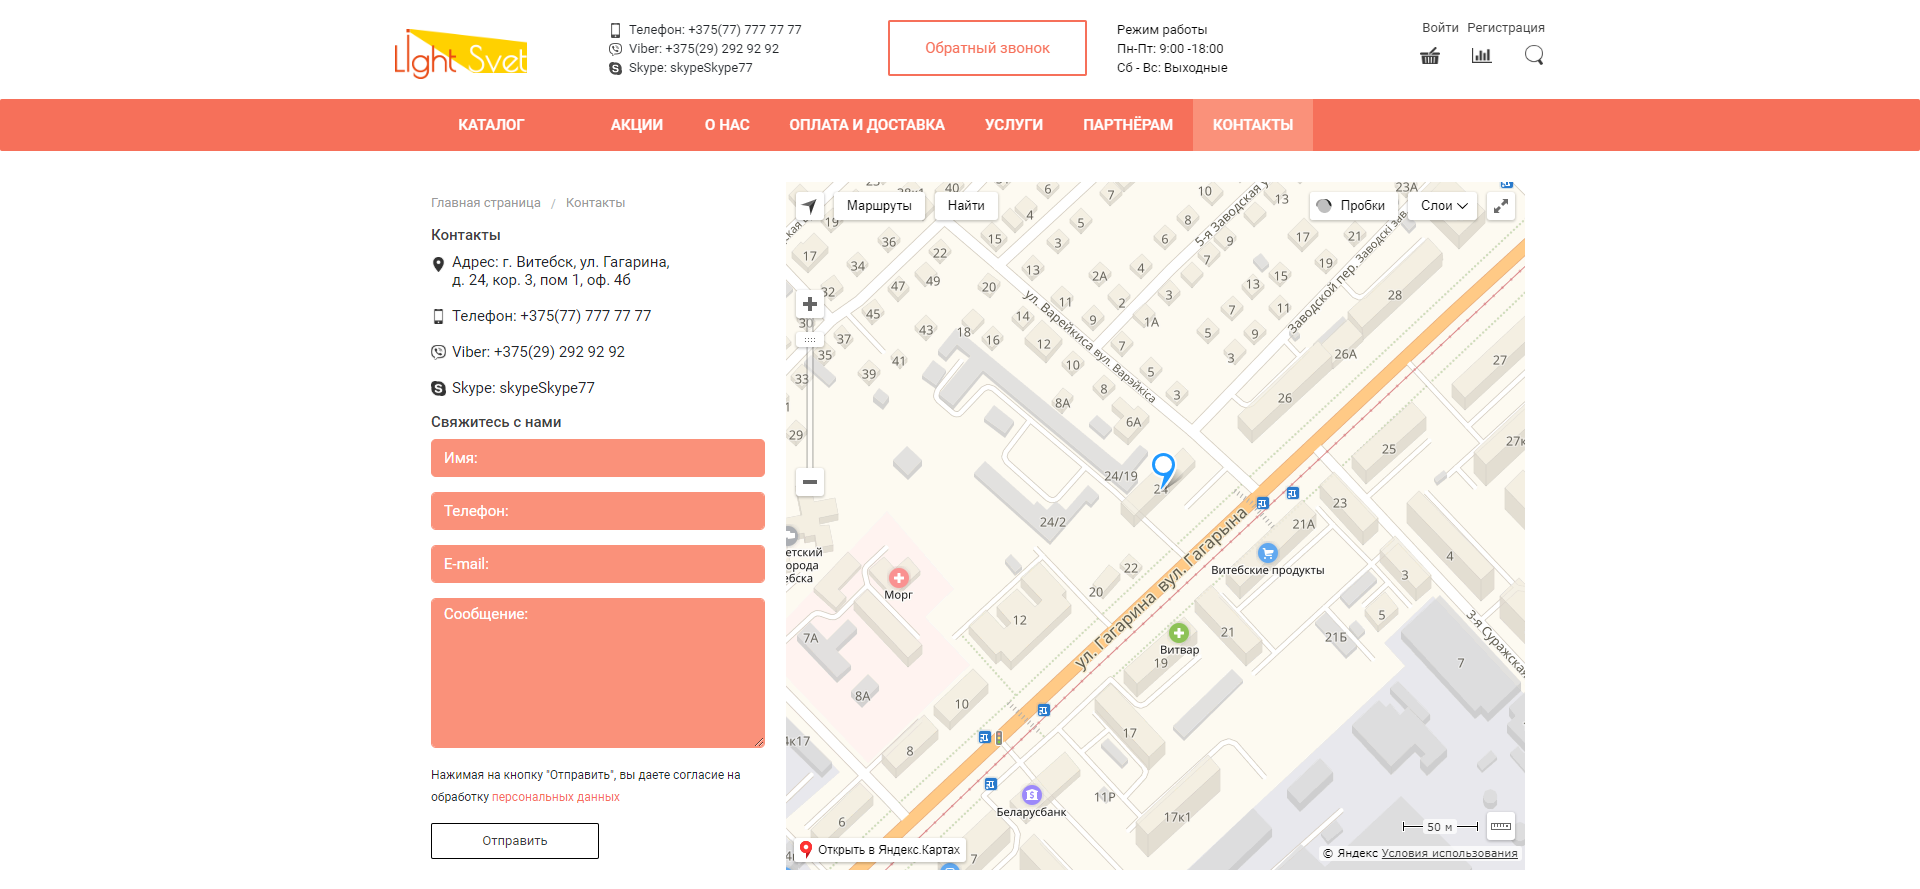Open the персональных данных link
The image size is (1920, 889).
pos(556,798)
